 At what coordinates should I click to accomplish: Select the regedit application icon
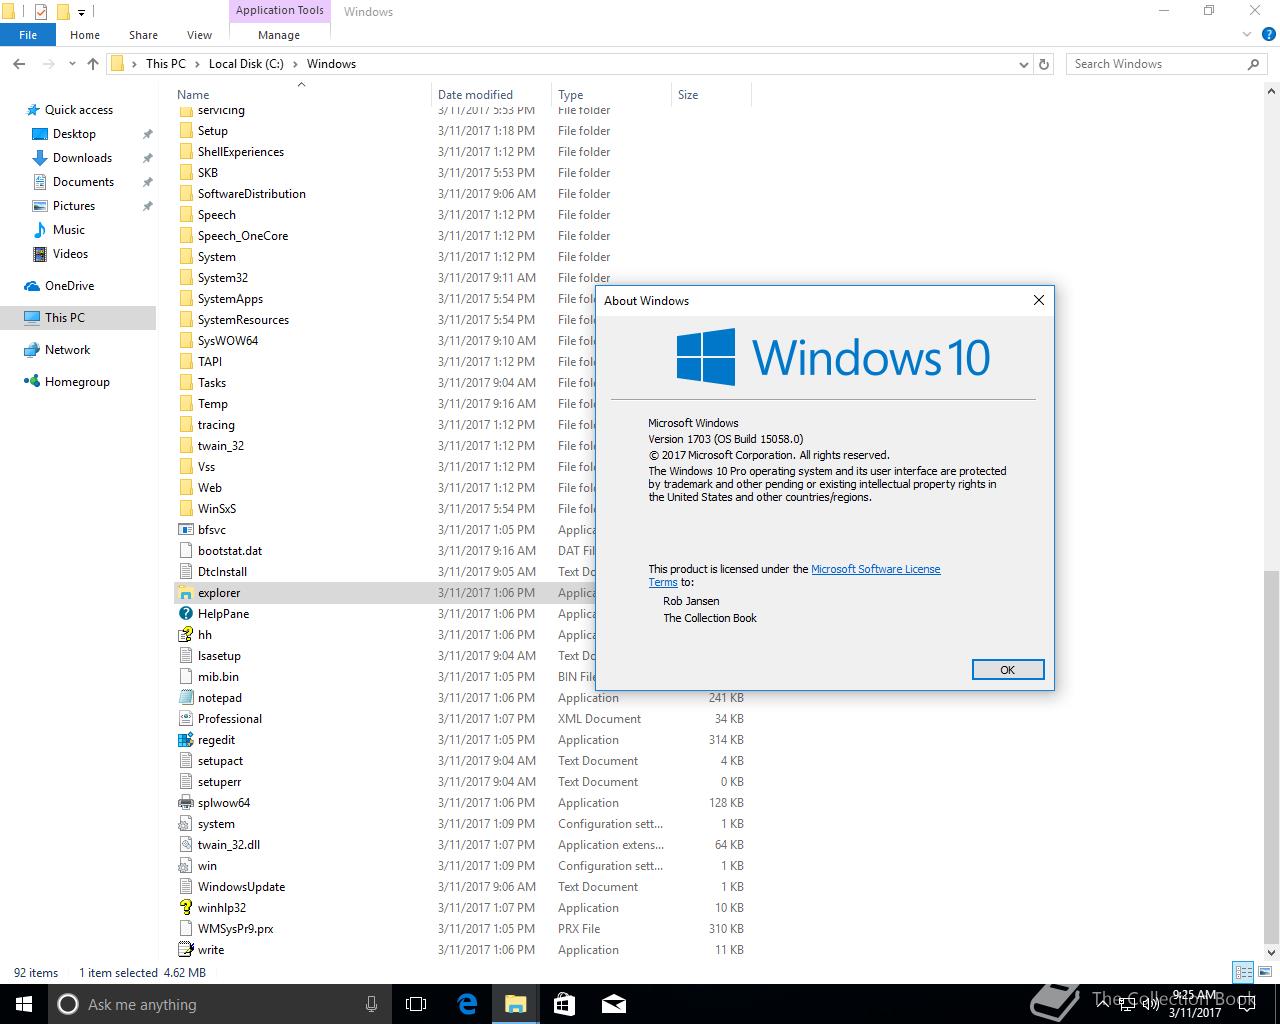(185, 740)
